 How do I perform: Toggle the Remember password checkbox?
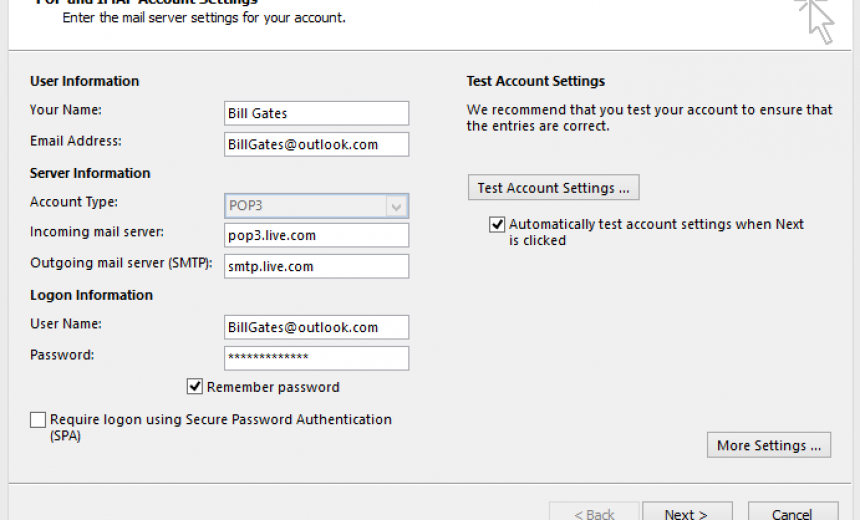click(x=195, y=387)
